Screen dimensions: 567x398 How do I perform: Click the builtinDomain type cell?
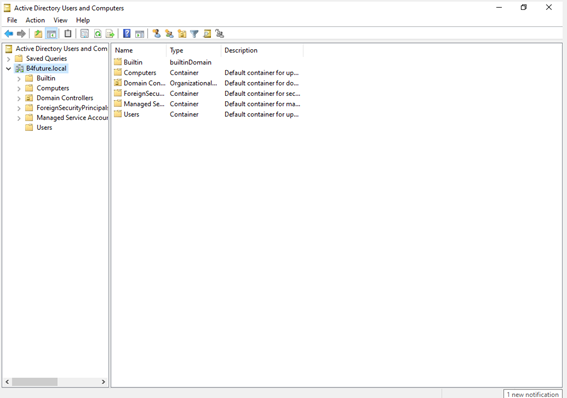click(191, 62)
